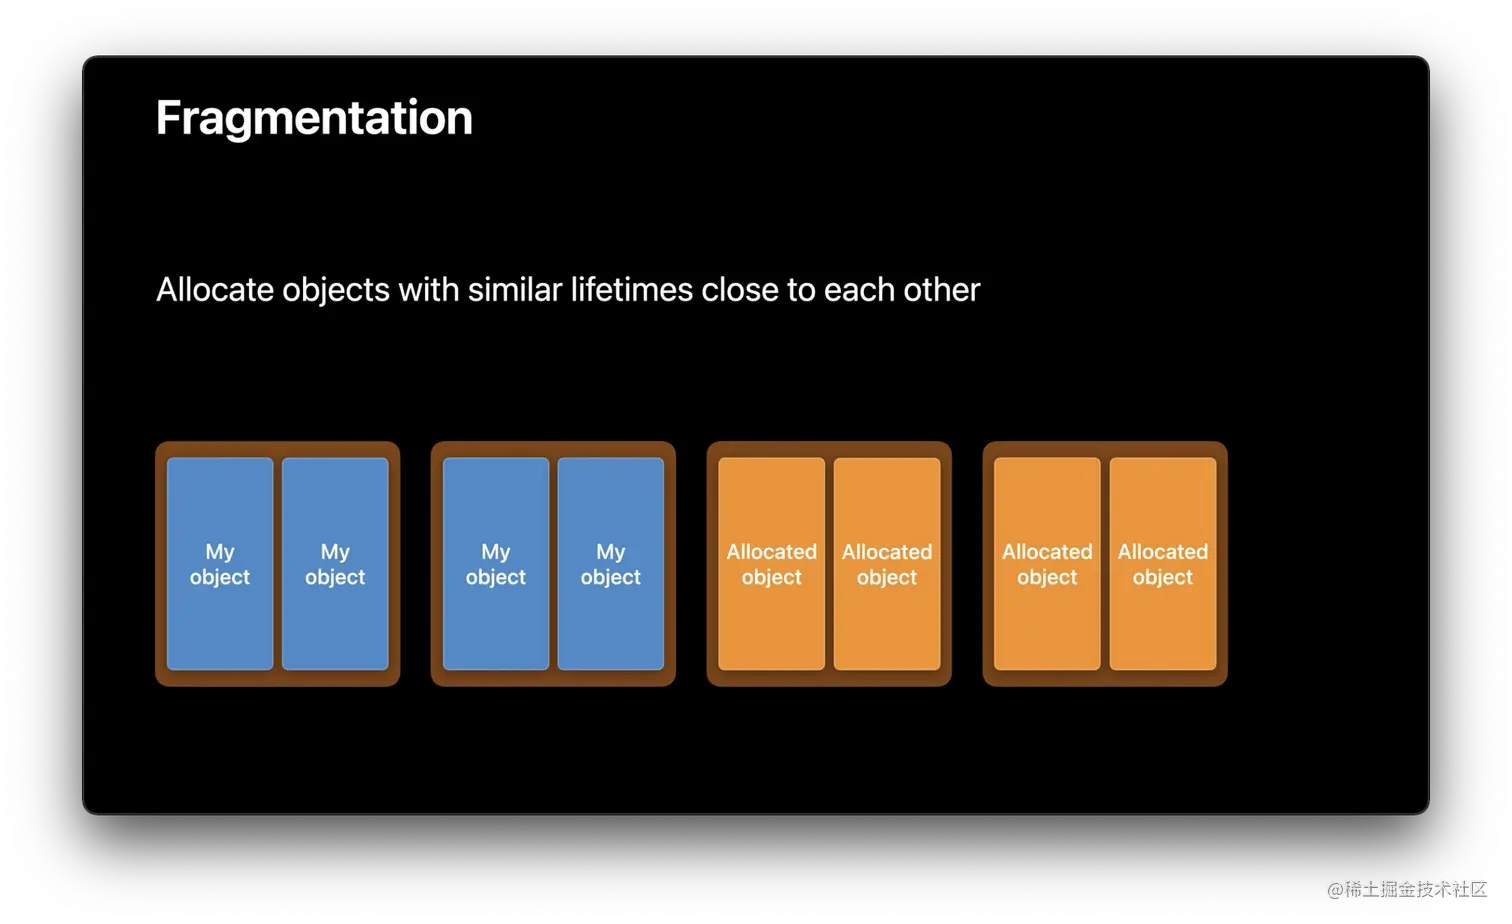Click empty slide area right of last page
This screenshot has height=924, width=1512.
click(x=1320, y=564)
